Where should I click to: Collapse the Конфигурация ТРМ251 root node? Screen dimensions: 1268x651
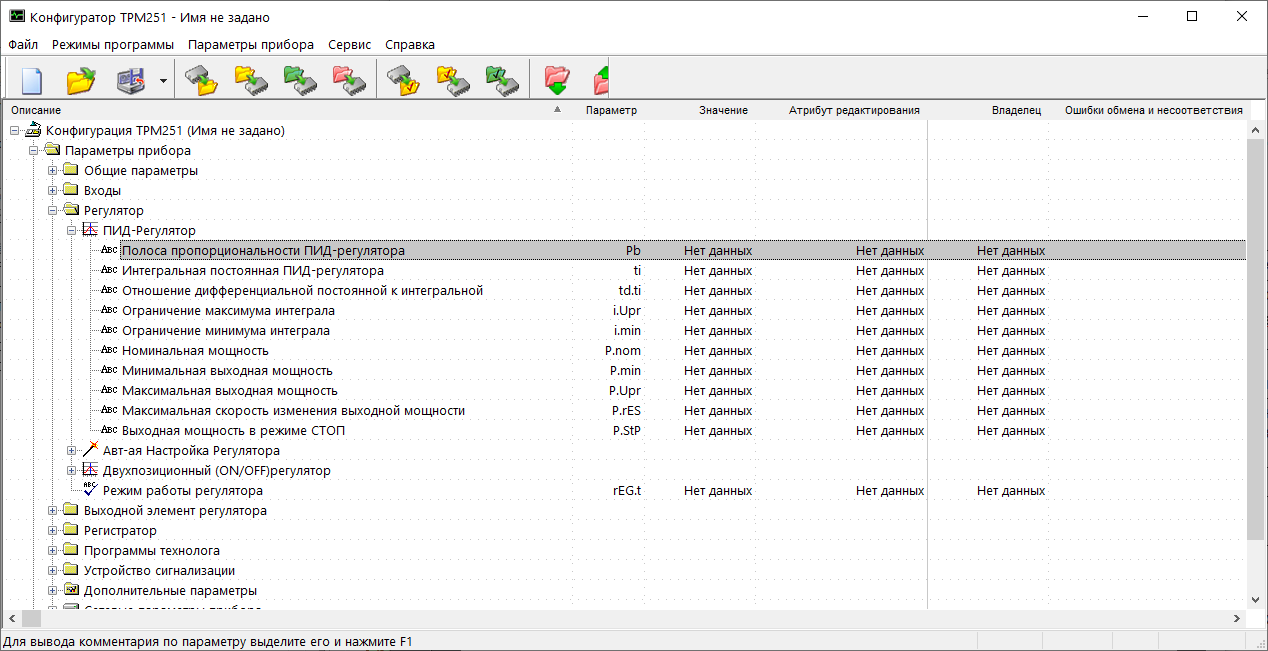(x=15, y=131)
